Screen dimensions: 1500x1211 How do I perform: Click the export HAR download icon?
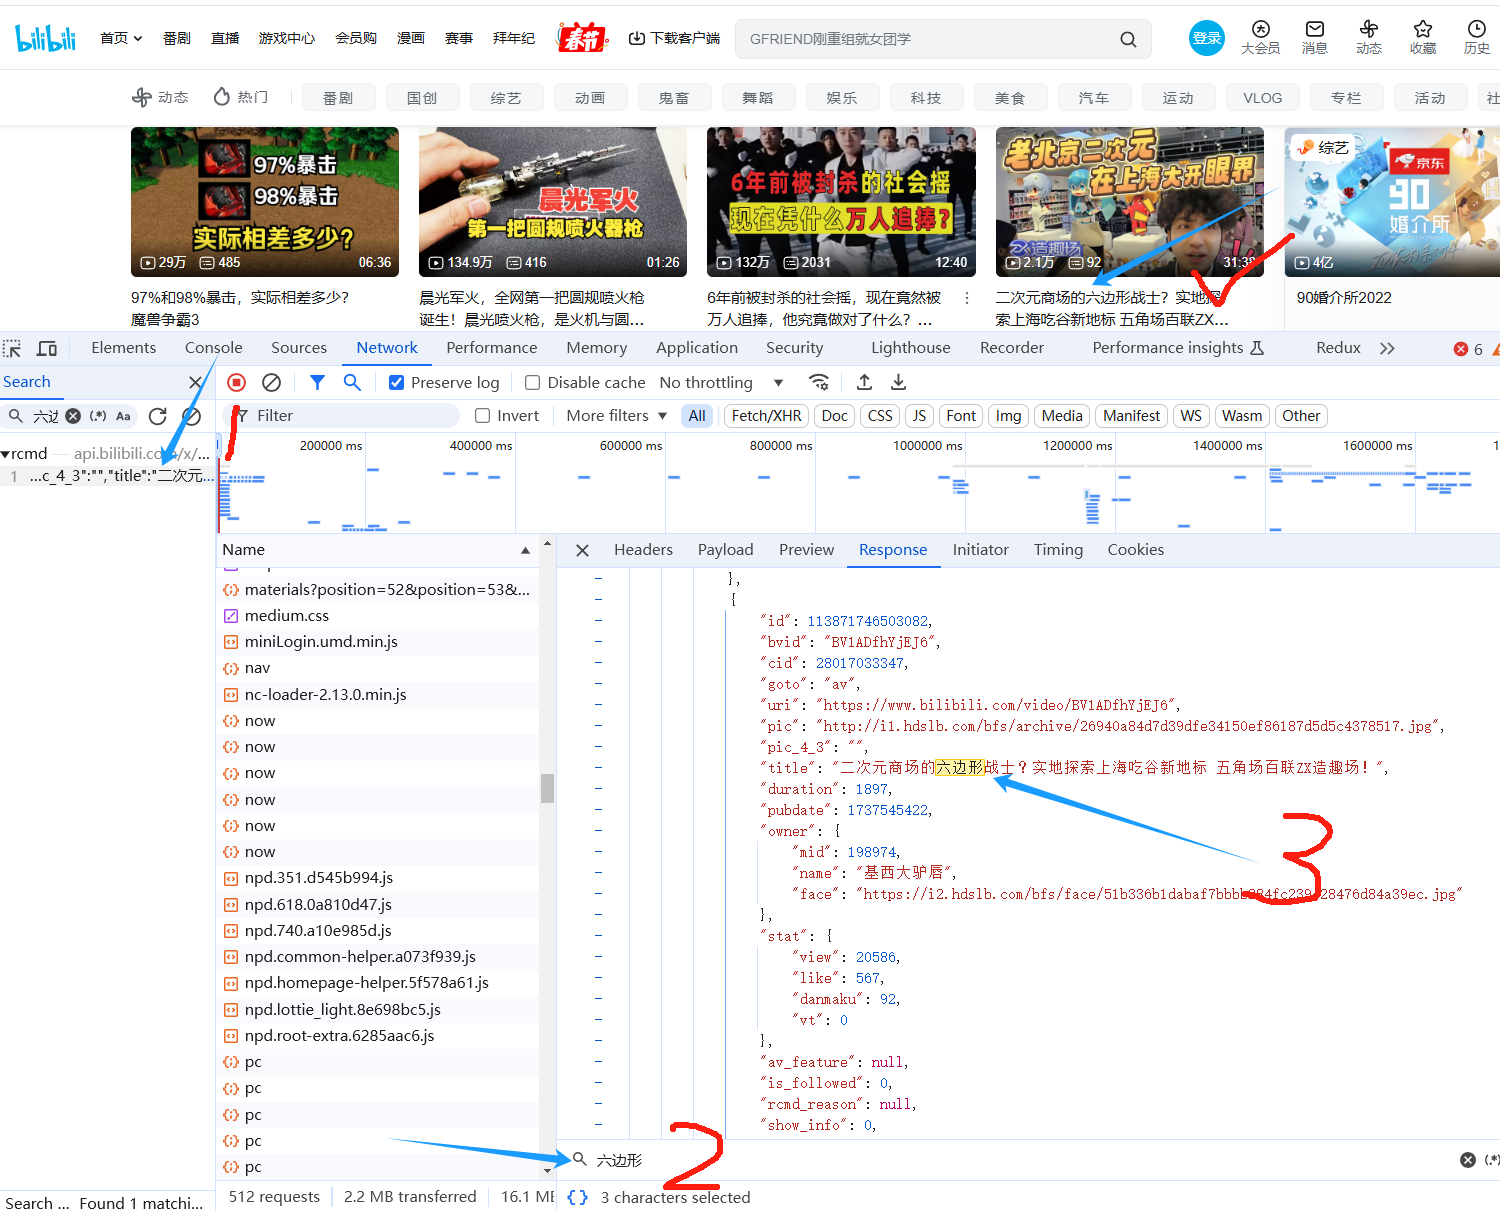click(899, 382)
